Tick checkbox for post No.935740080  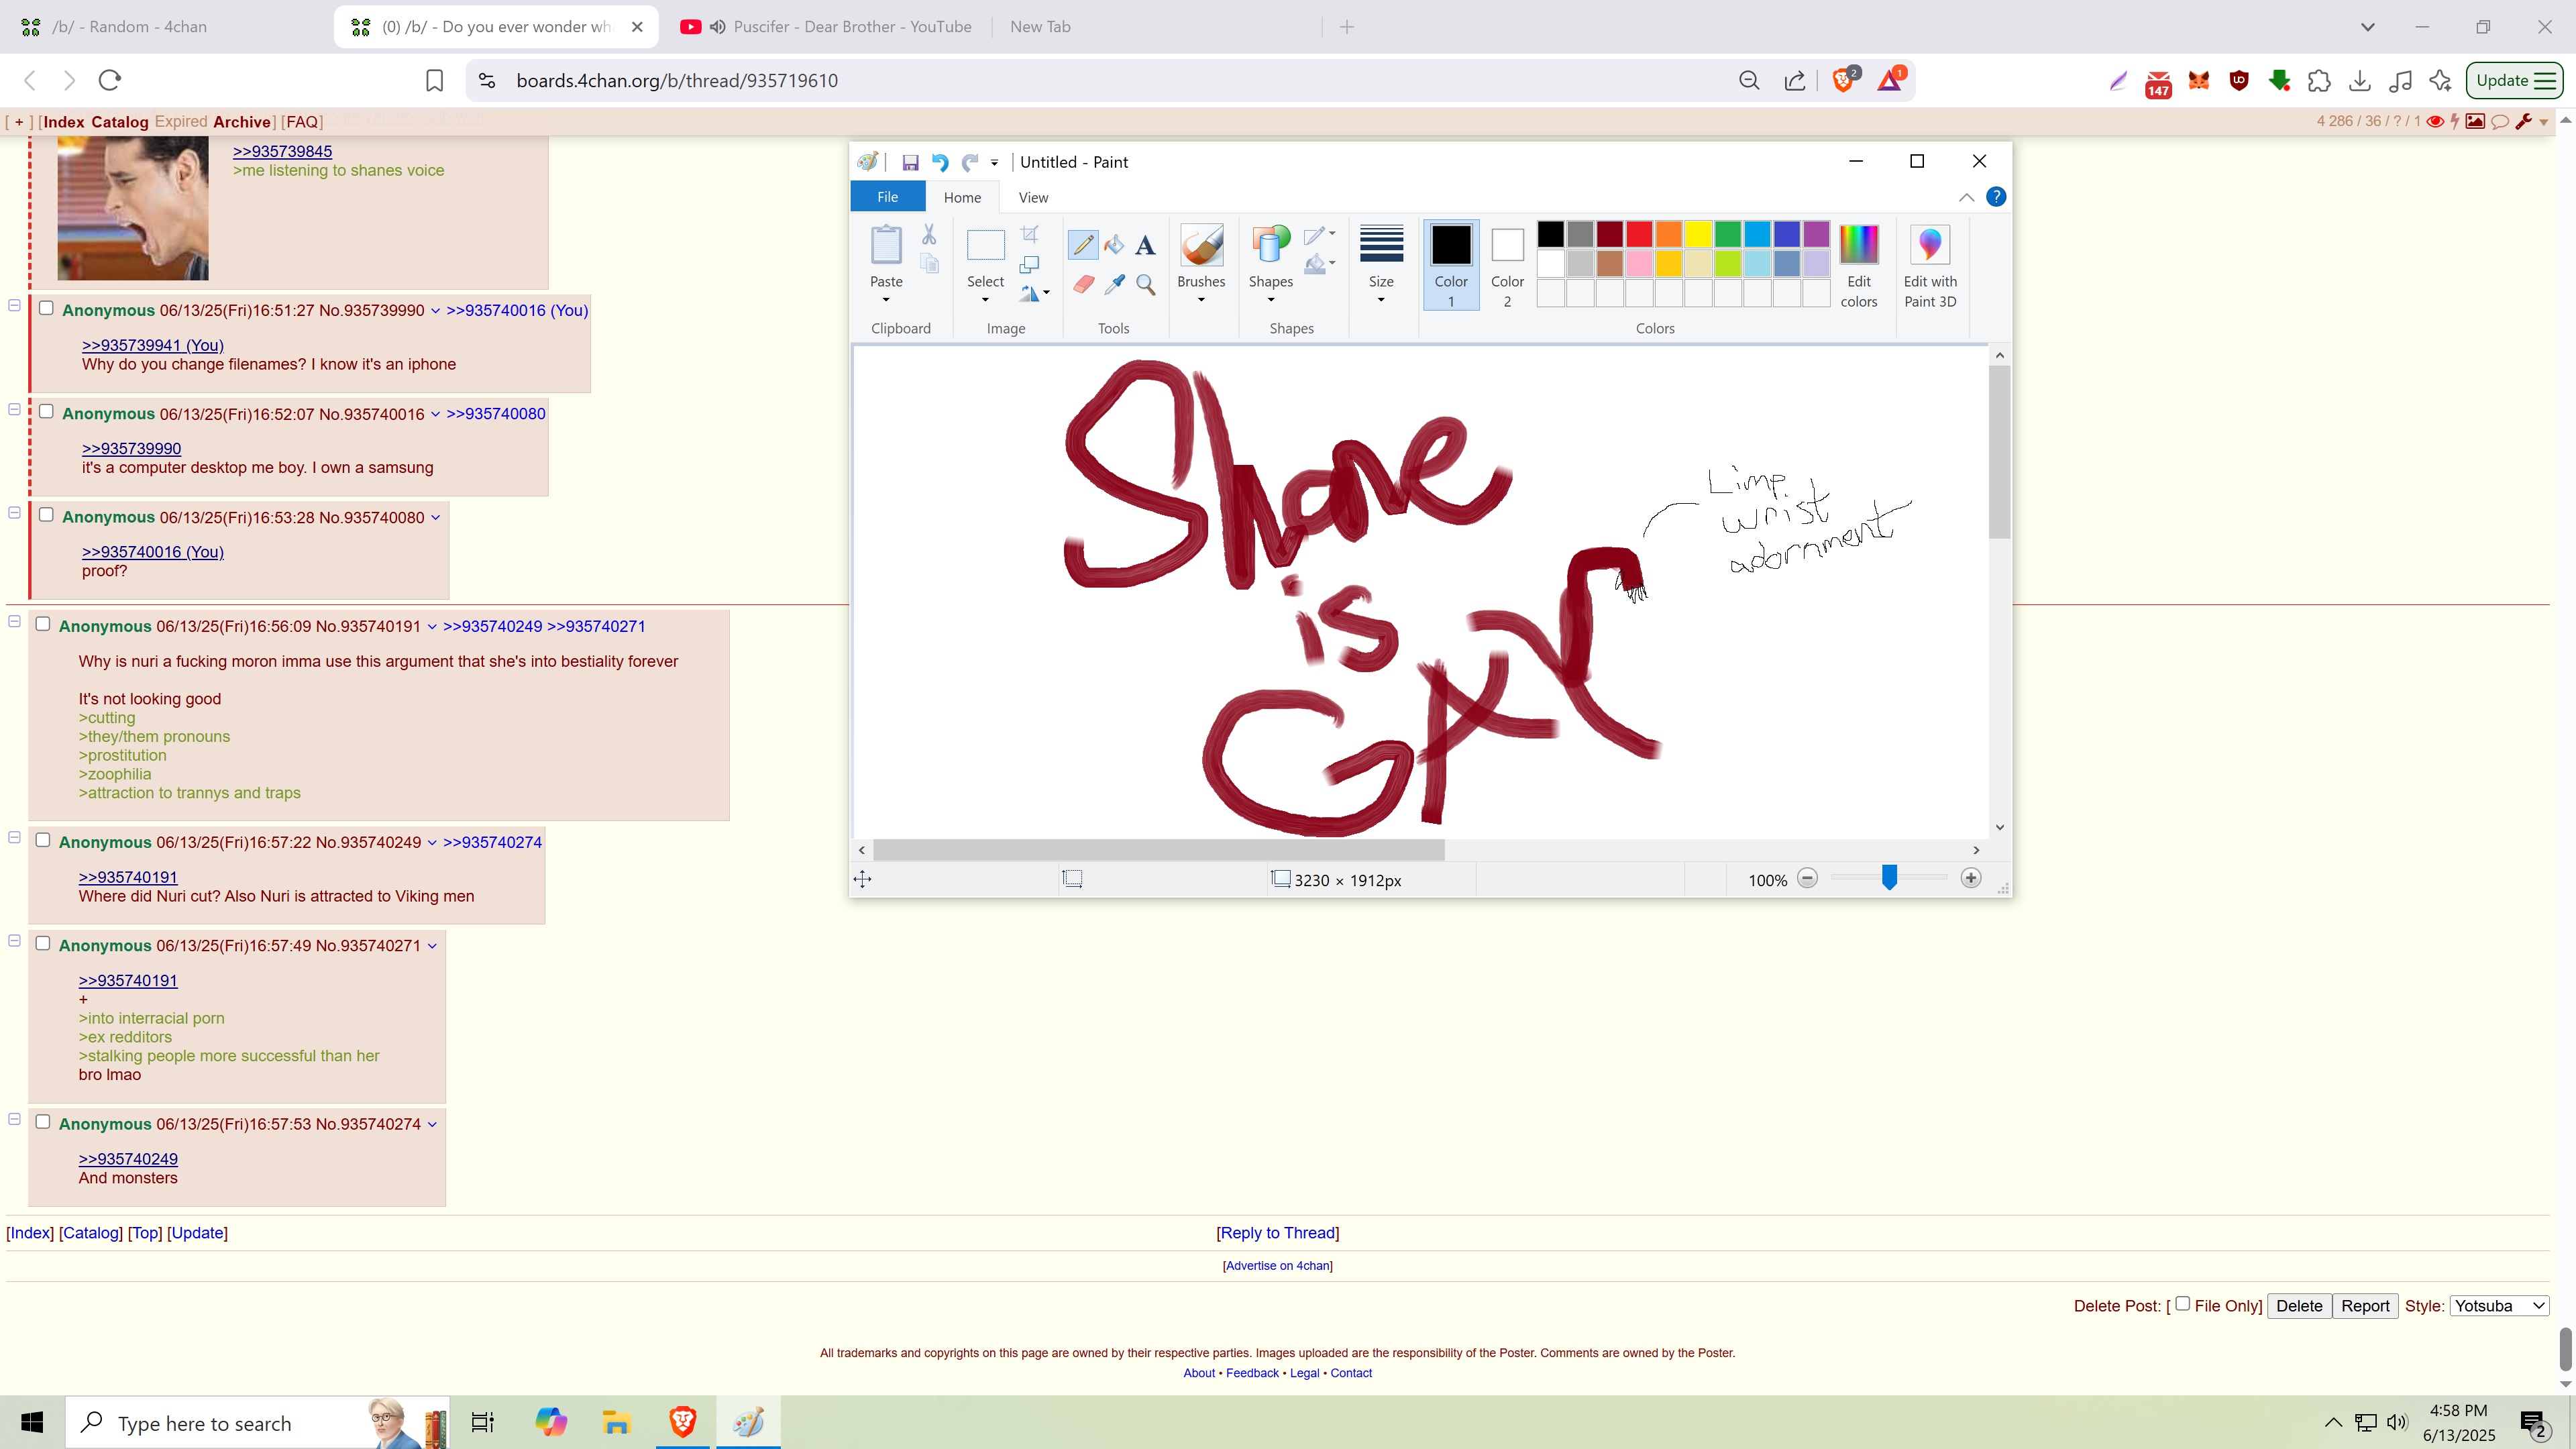[46, 514]
